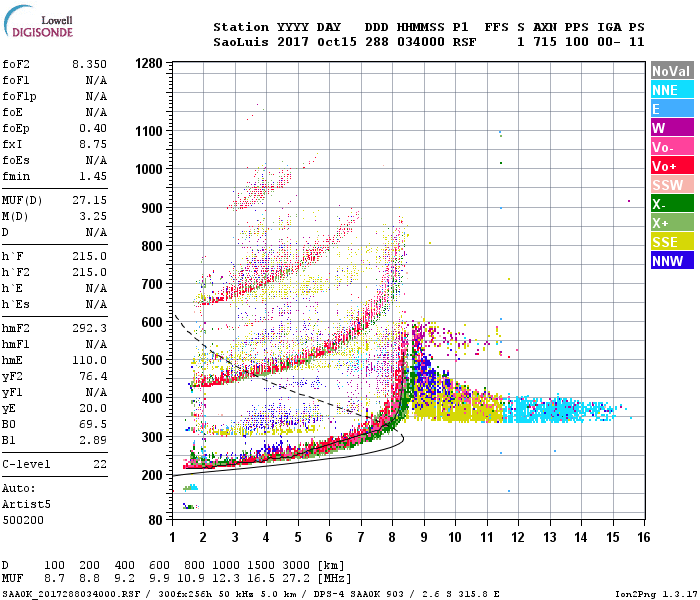700x600 pixels.
Task: Click the RSF P1 header value
Action: coord(464,42)
